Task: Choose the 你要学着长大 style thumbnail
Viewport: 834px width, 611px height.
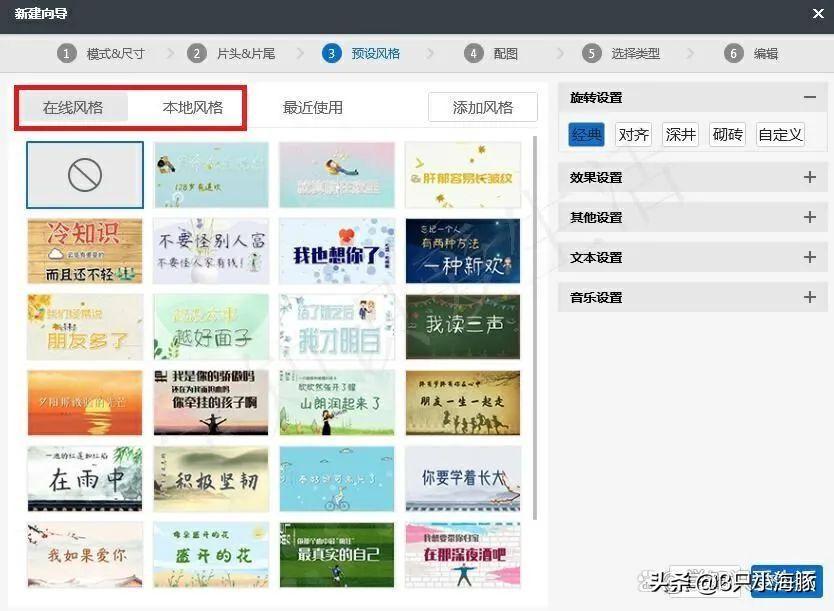Action: (x=463, y=479)
